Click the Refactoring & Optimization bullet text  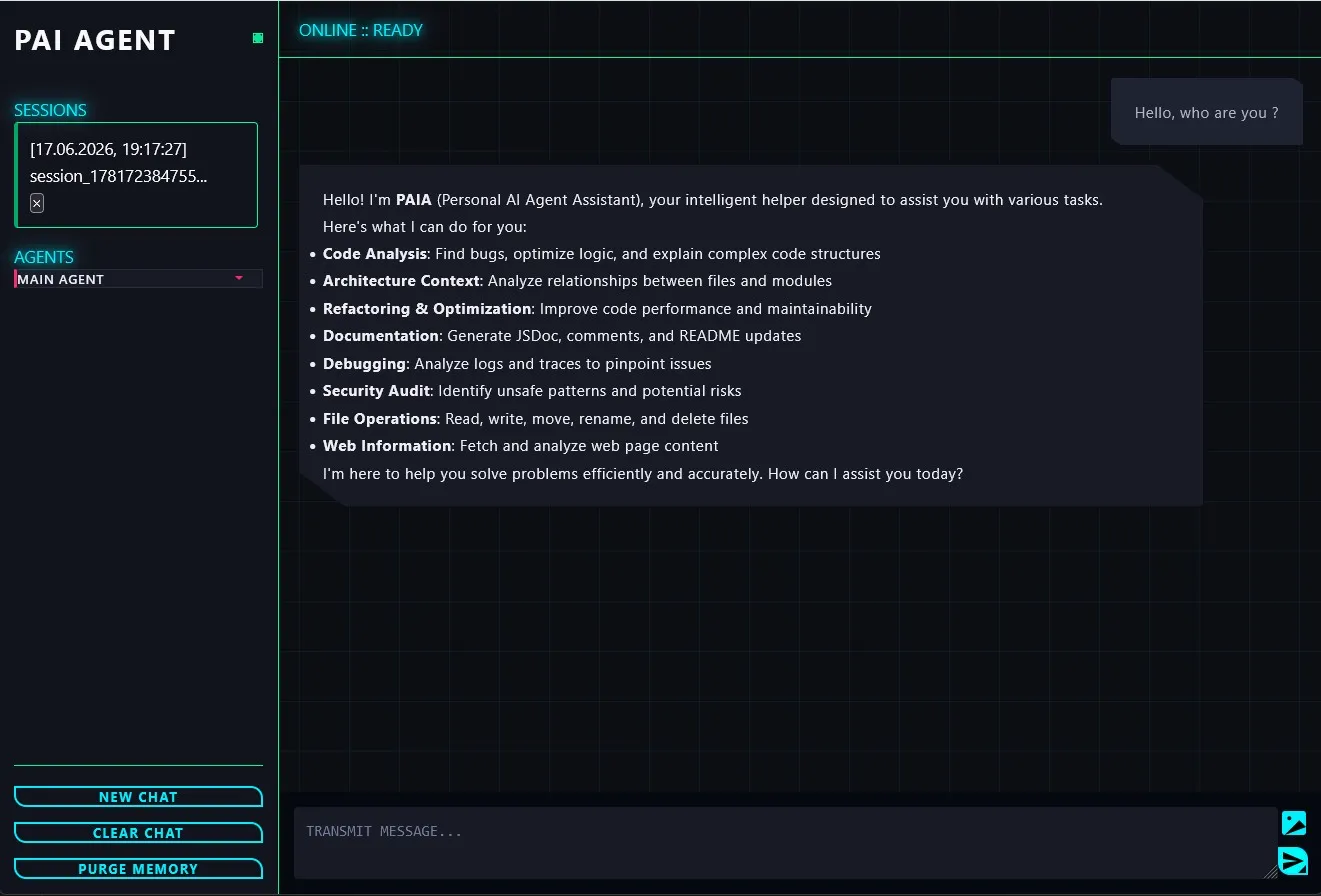(x=597, y=309)
